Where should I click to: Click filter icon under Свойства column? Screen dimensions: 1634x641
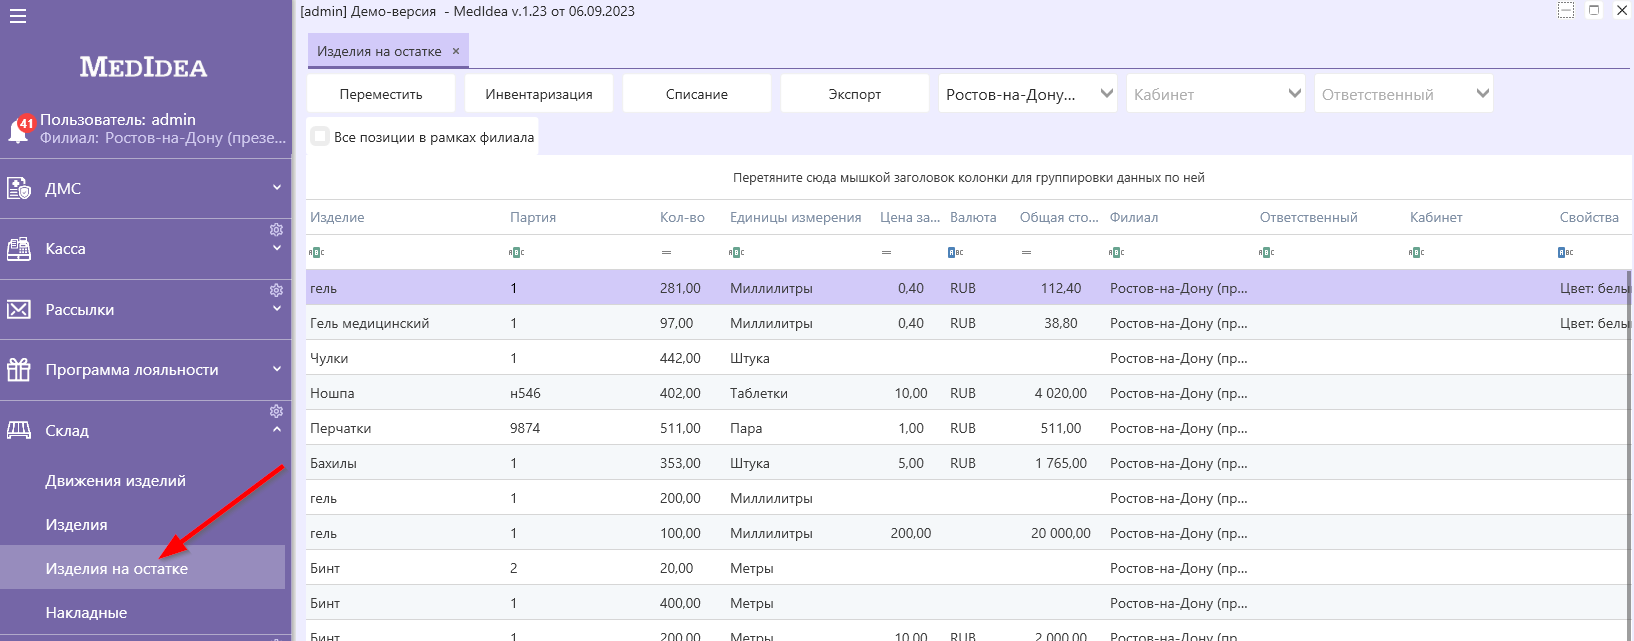1566,252
